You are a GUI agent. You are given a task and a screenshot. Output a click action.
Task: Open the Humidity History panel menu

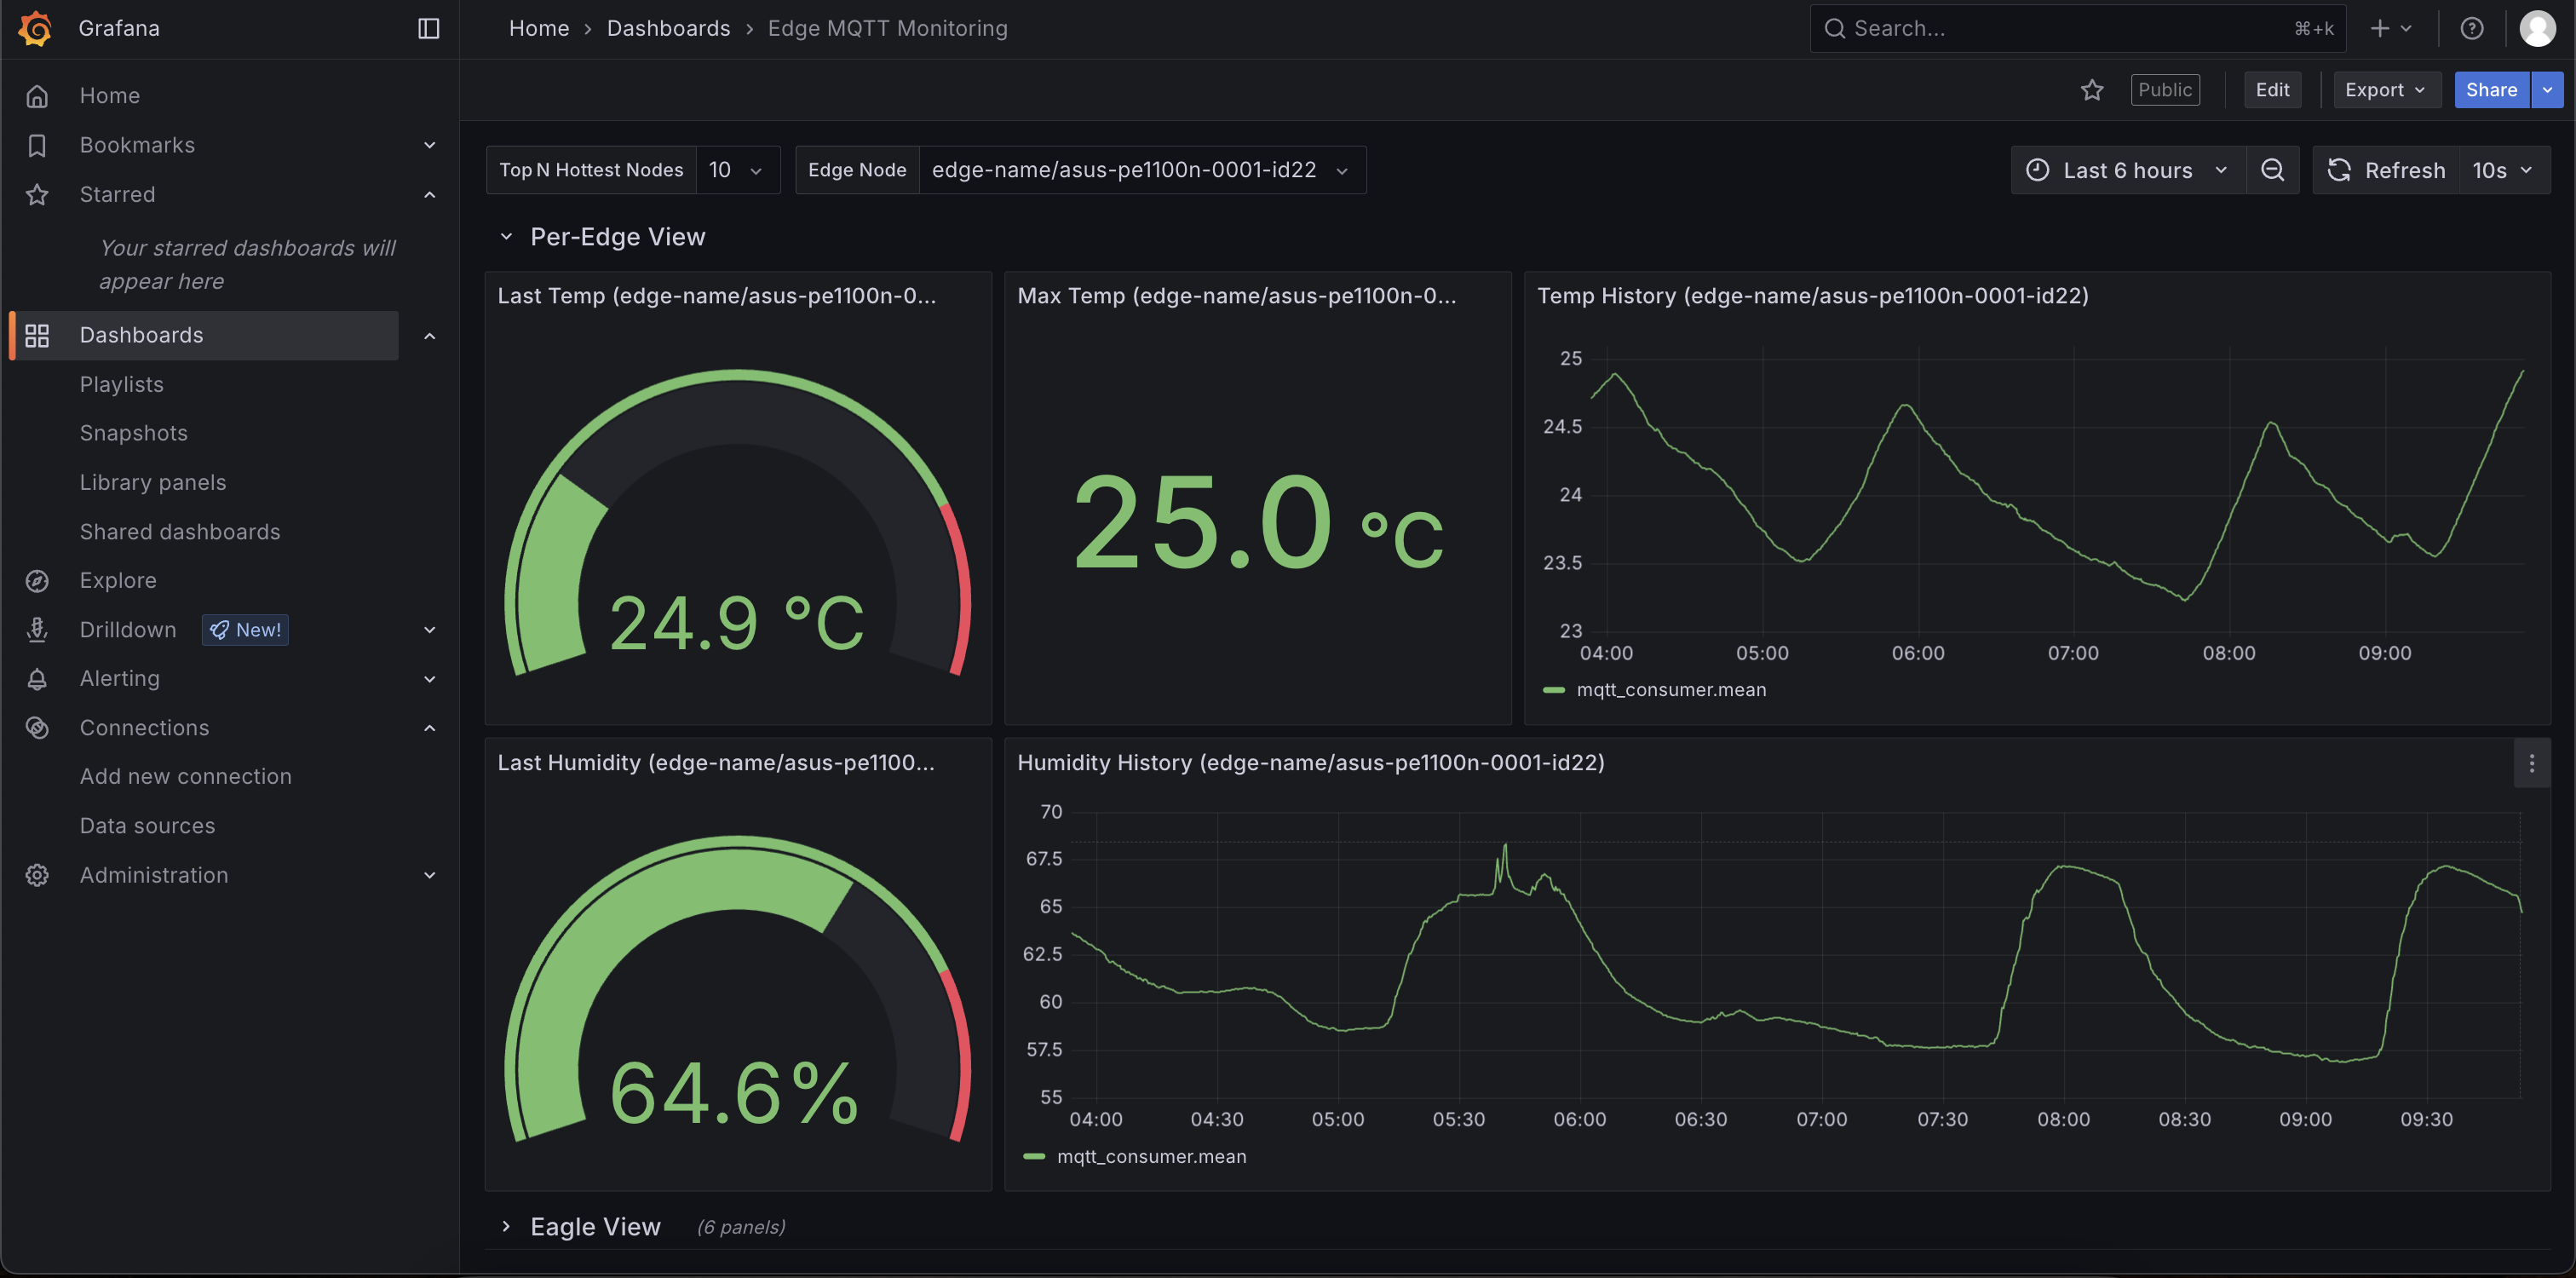[x=2531, y=764]
